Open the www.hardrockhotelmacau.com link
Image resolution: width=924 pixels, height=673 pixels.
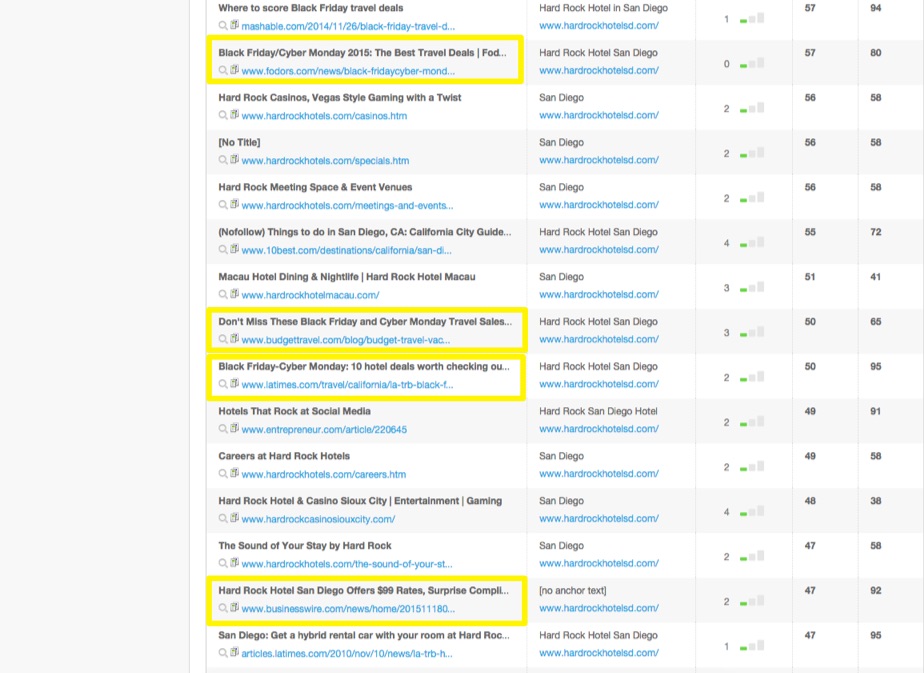(x=311, y=295)
